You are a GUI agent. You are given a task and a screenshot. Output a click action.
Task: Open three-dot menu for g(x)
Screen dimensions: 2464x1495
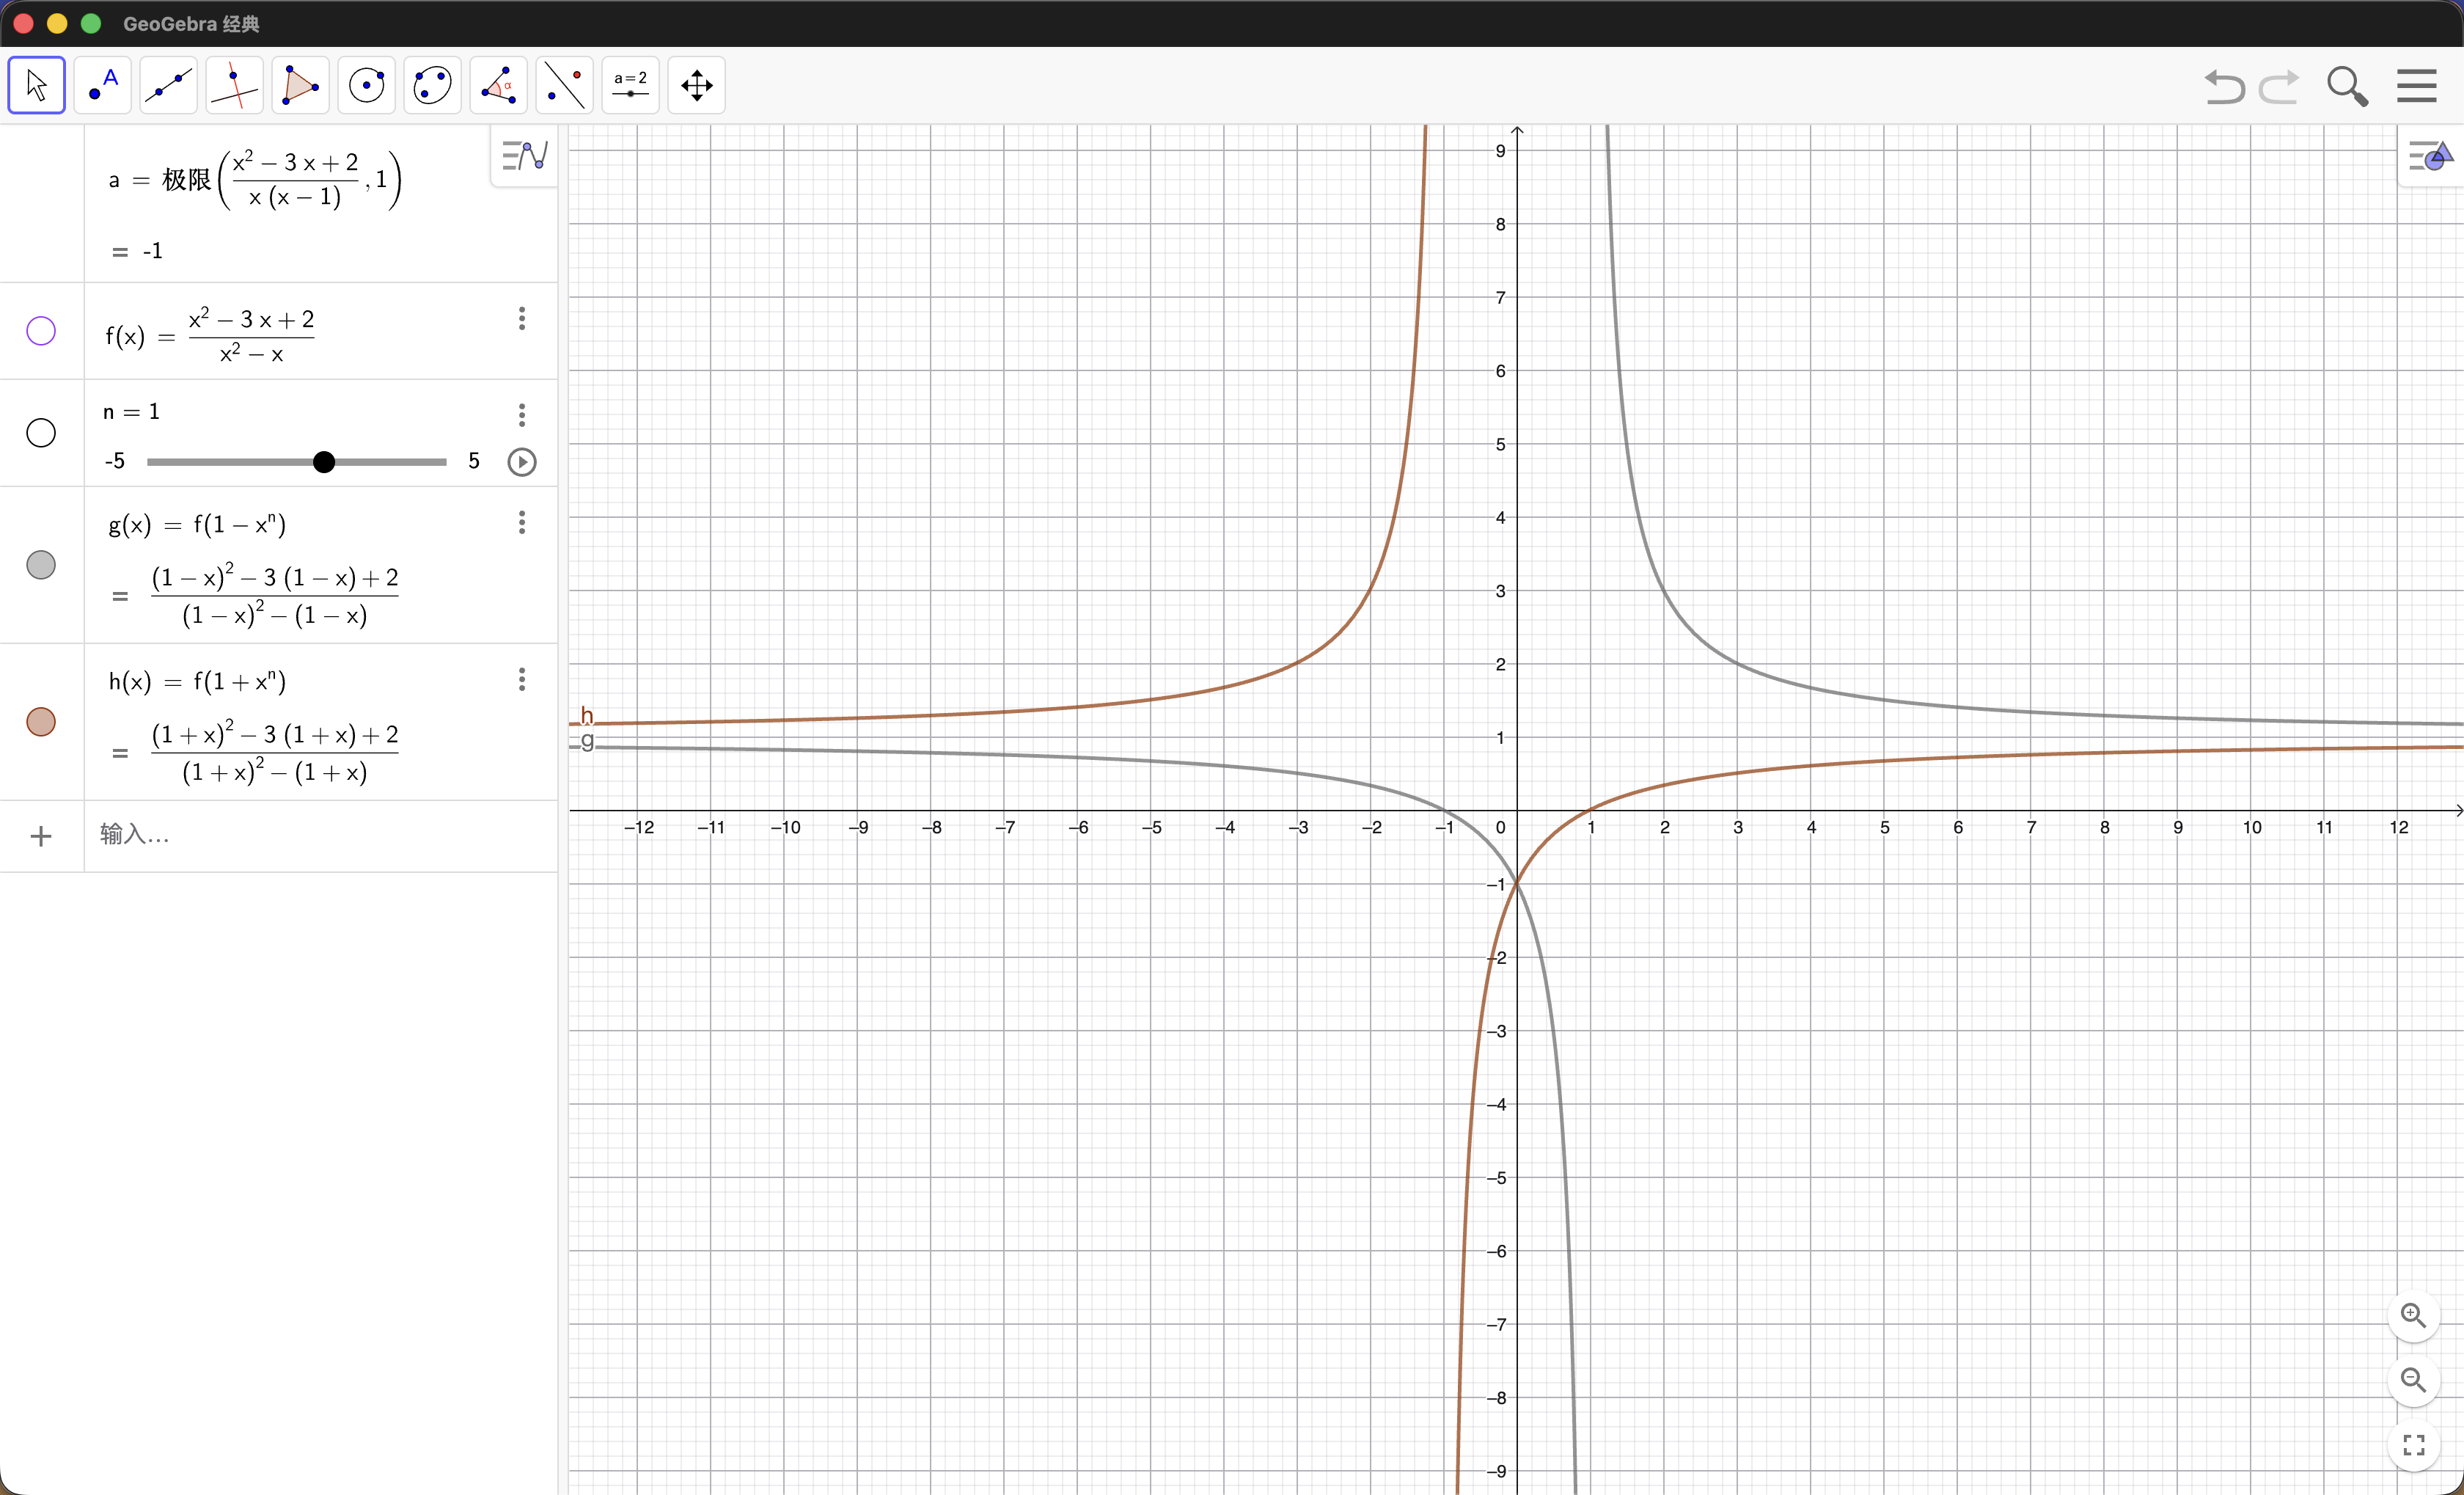pyautogui.click(x=521, y=523)
